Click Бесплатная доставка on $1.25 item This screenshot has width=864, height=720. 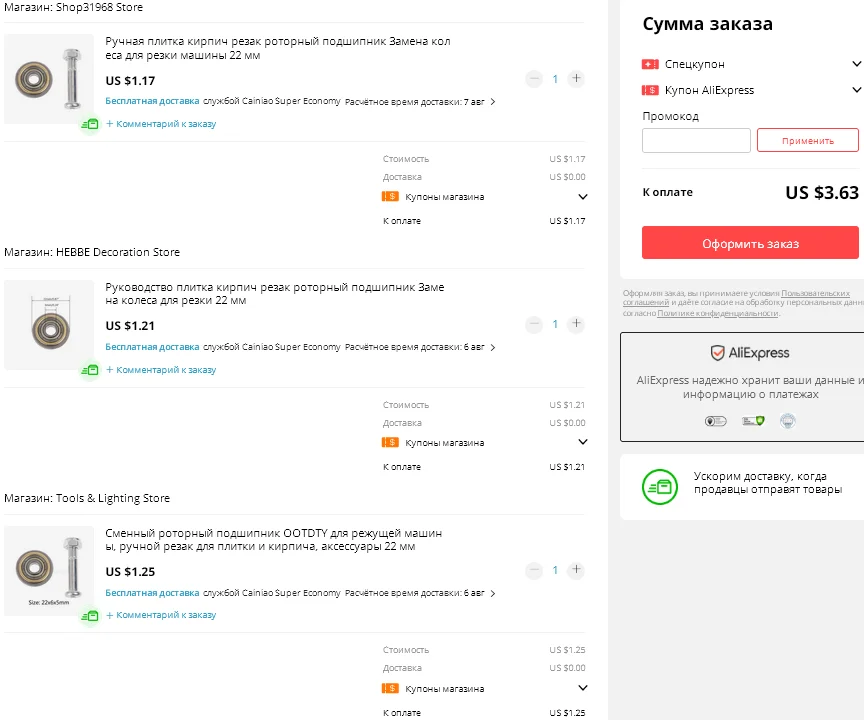(x=152, y=593)
